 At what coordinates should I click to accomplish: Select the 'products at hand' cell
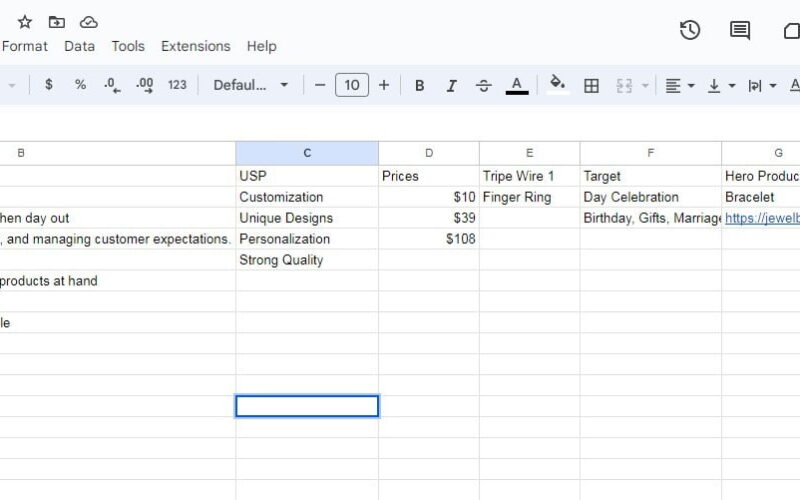click(117, 281)
